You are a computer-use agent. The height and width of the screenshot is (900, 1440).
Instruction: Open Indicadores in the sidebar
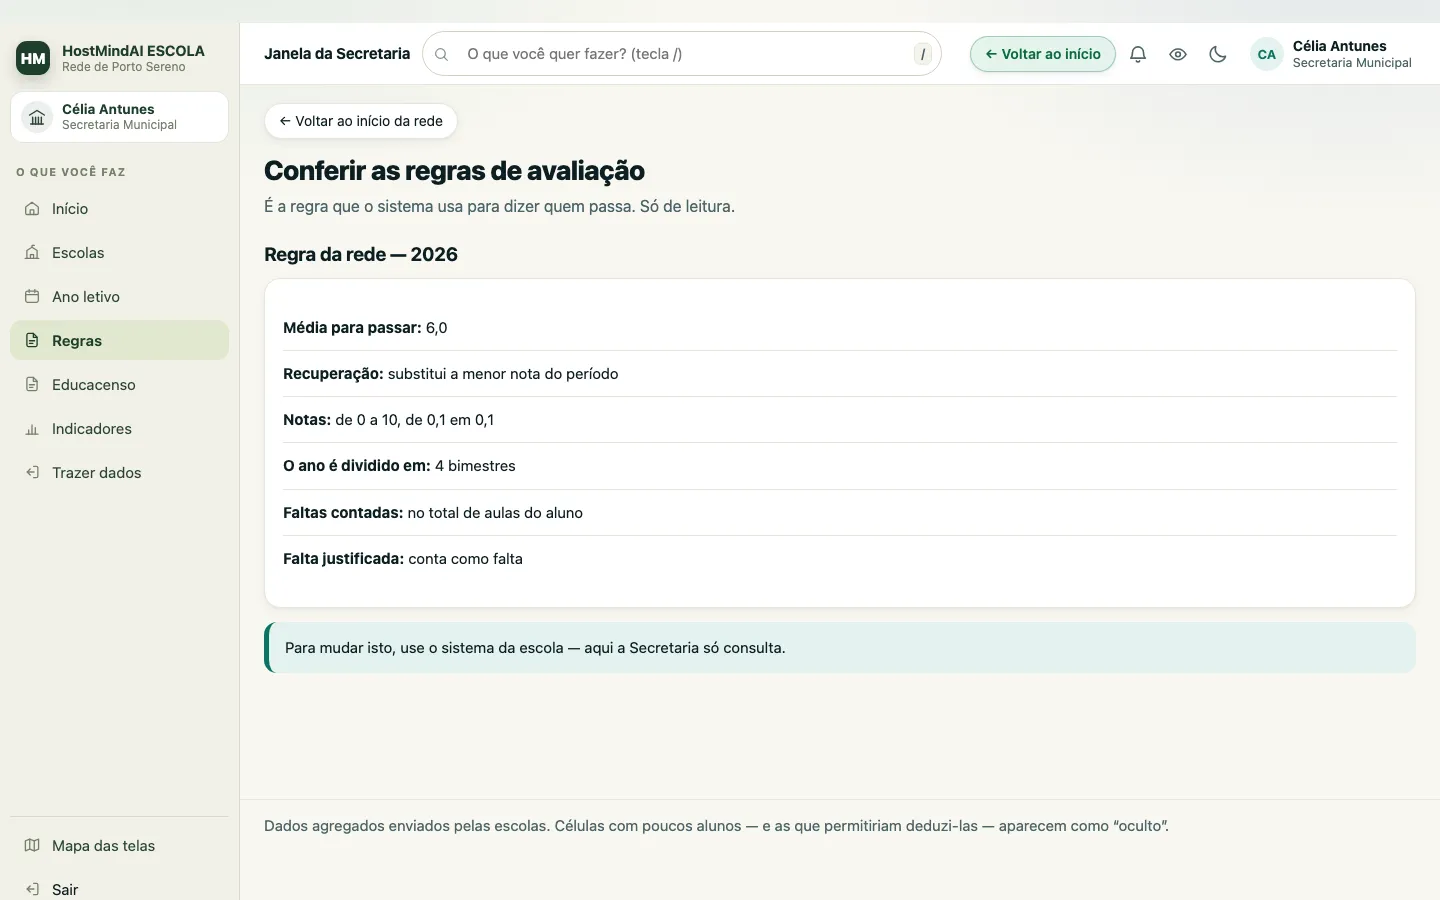(119, 429)
